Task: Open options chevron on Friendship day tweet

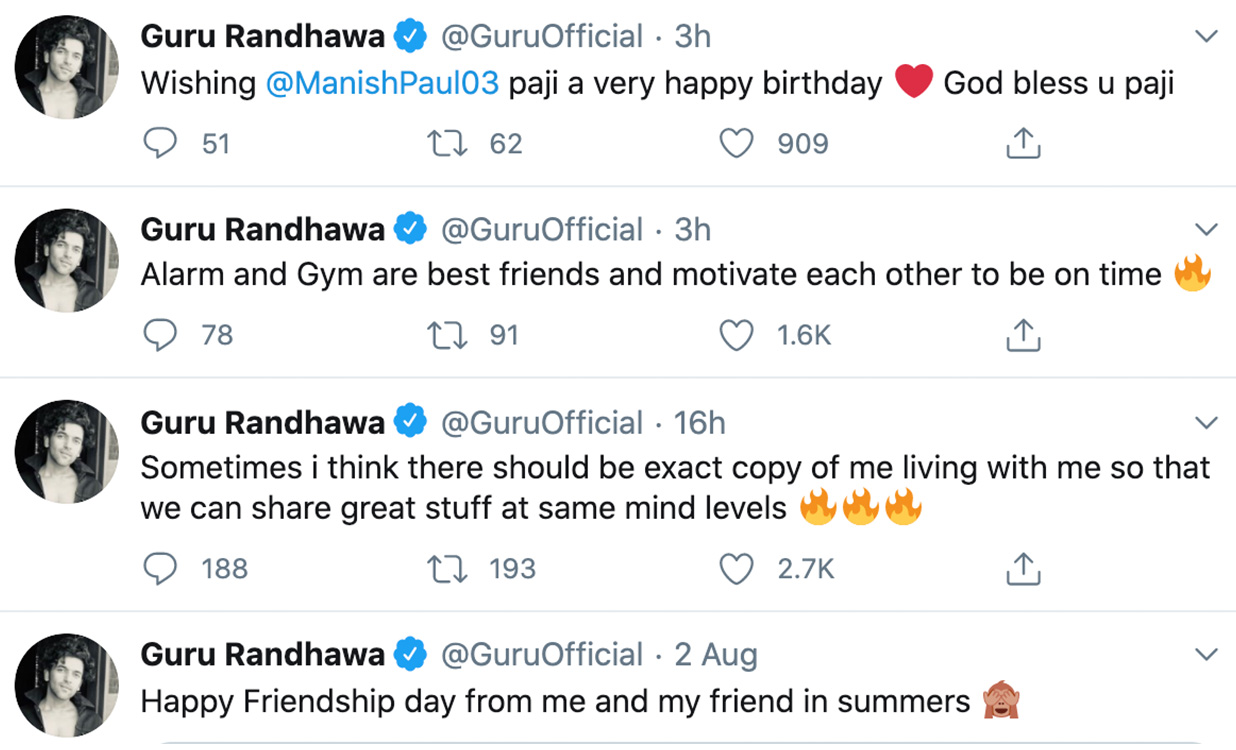Action: click(x=1207, y=655)
